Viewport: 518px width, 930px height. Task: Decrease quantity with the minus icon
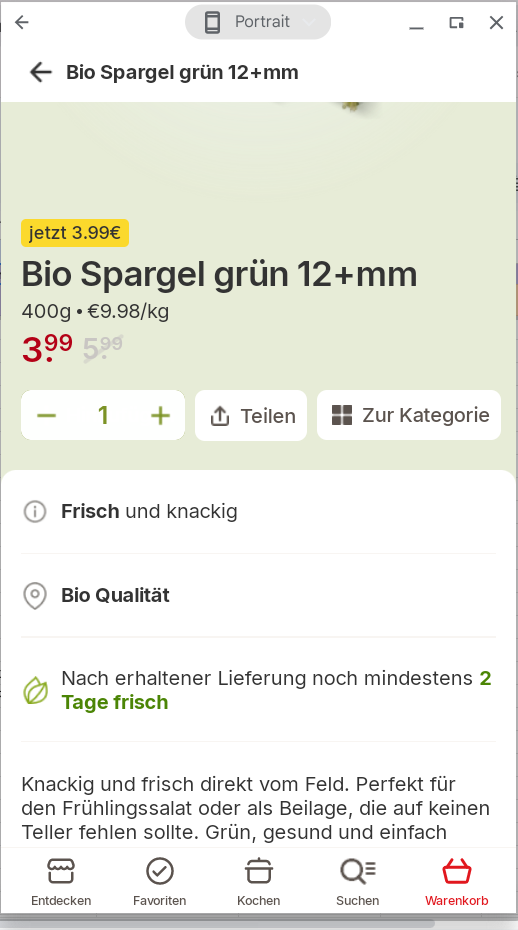[46, 416]
